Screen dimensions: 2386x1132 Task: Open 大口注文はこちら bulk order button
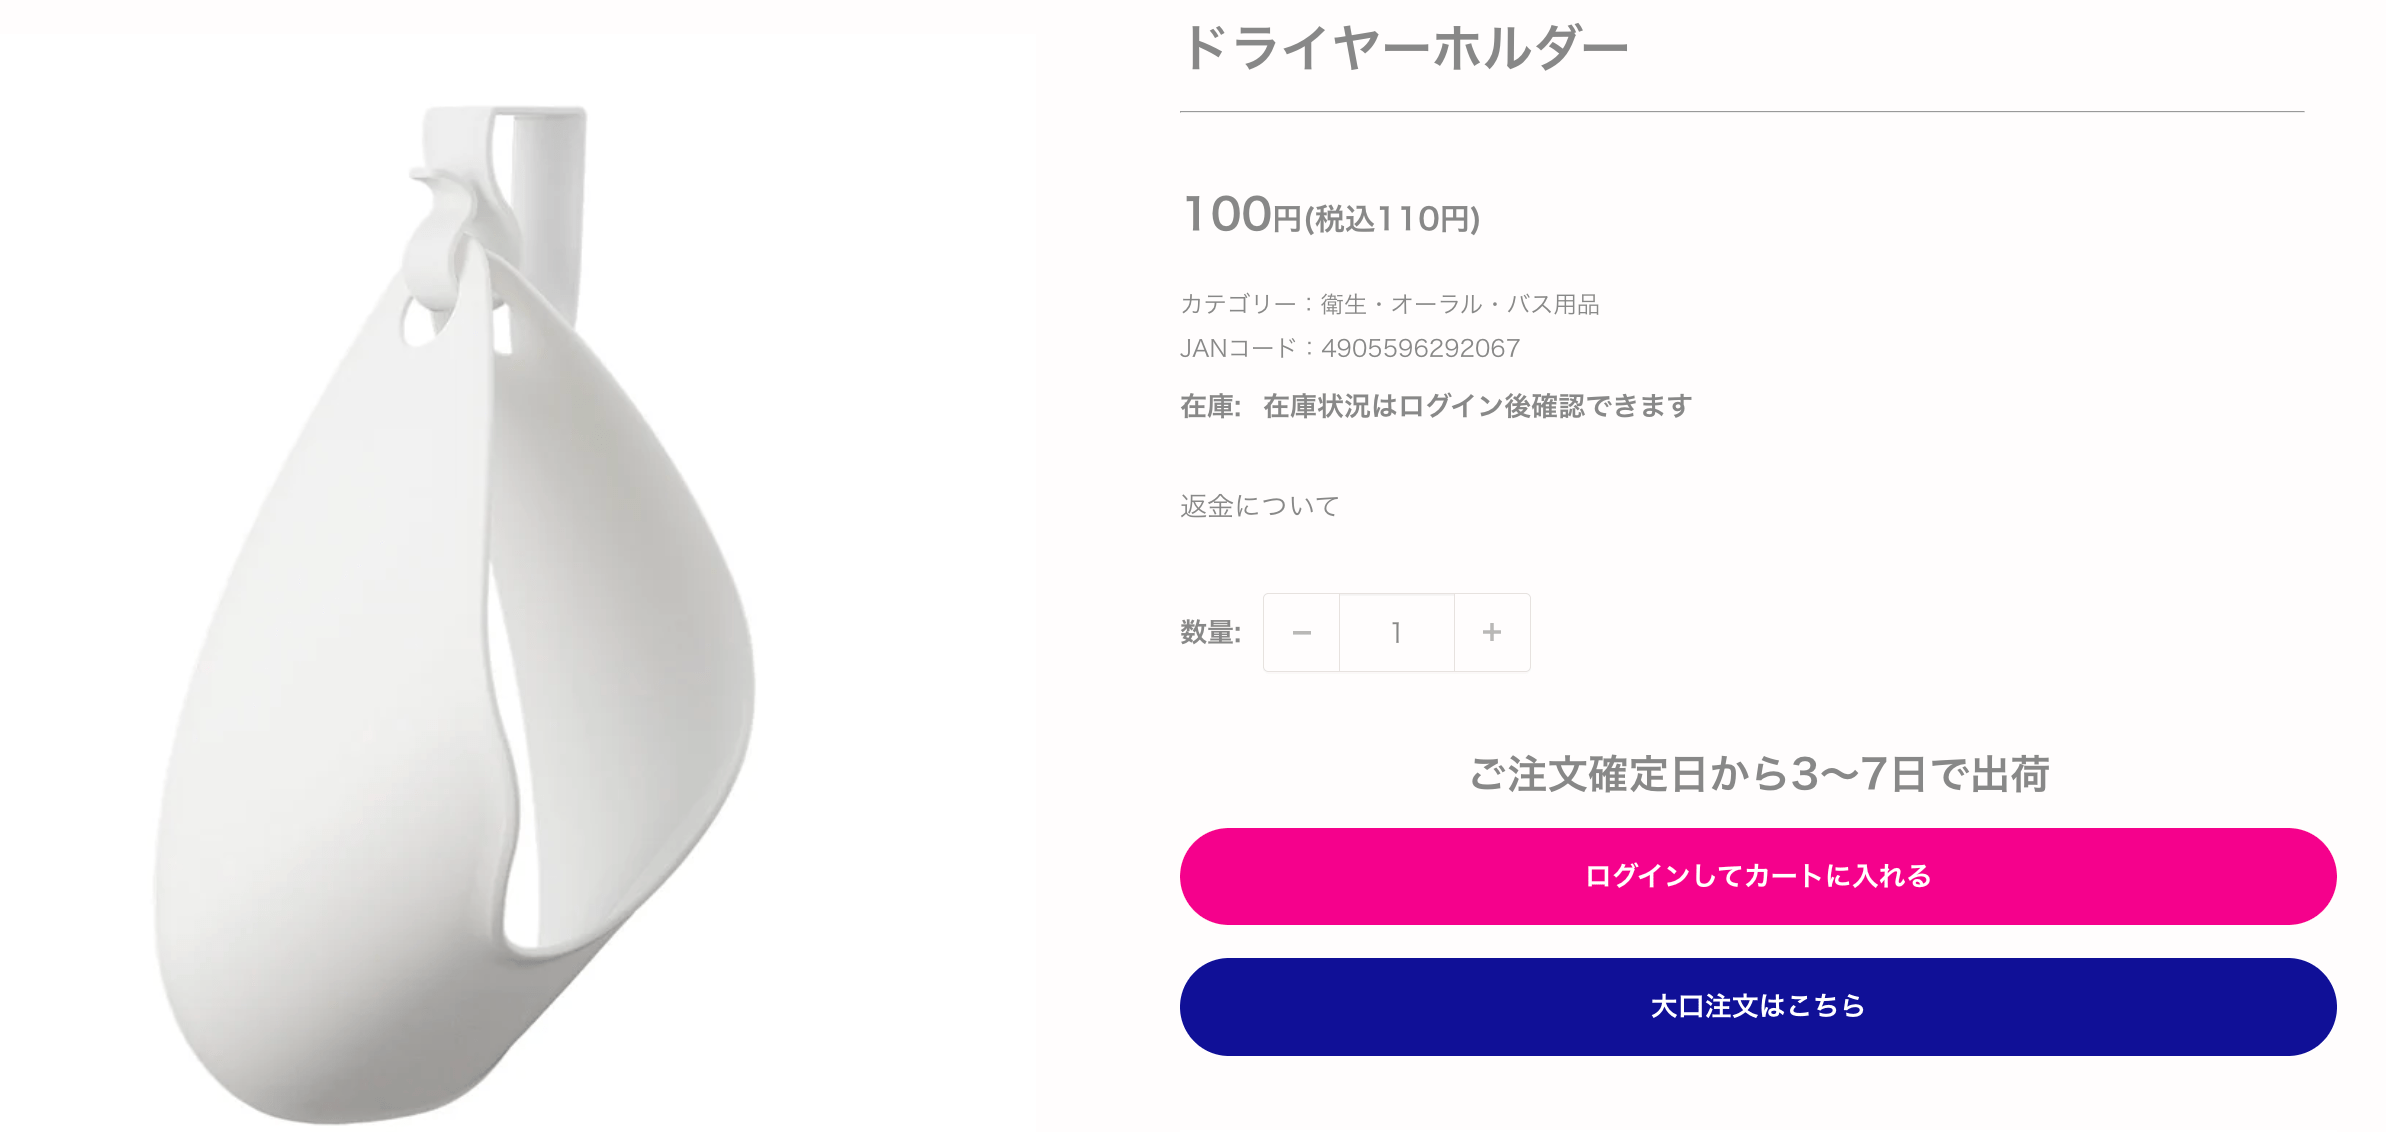point(1757,1006)
